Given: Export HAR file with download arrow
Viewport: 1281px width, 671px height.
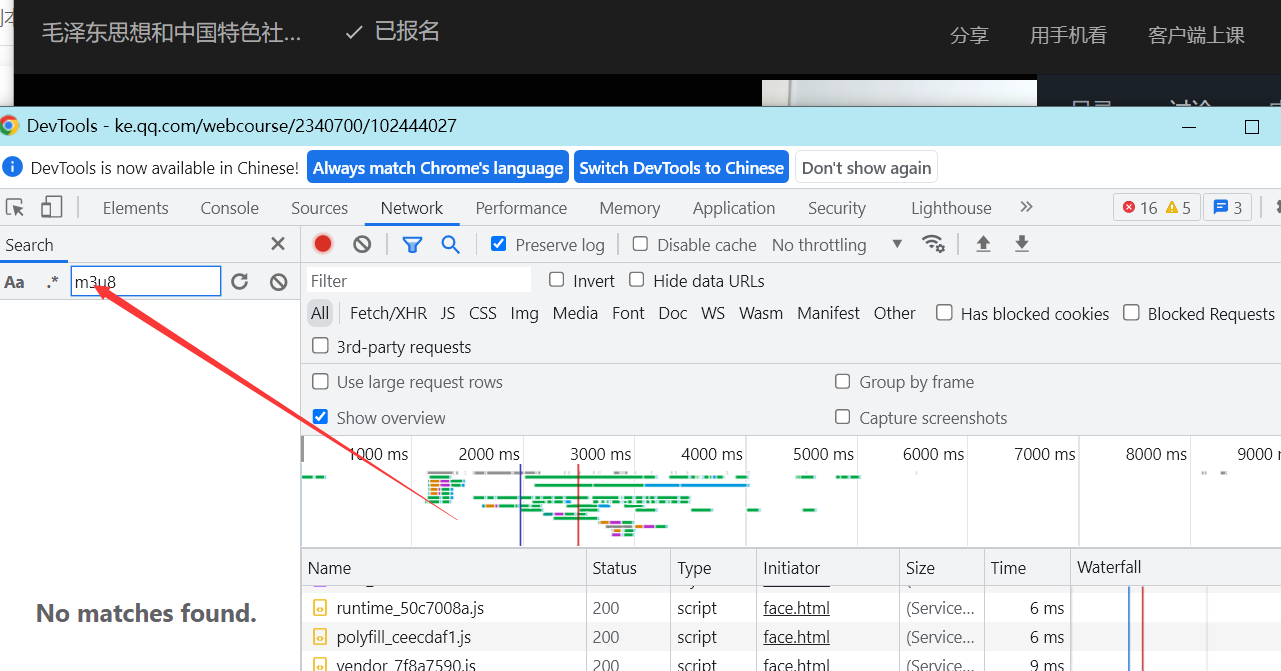Looking at the screenshot, I should pos(1021,244).
